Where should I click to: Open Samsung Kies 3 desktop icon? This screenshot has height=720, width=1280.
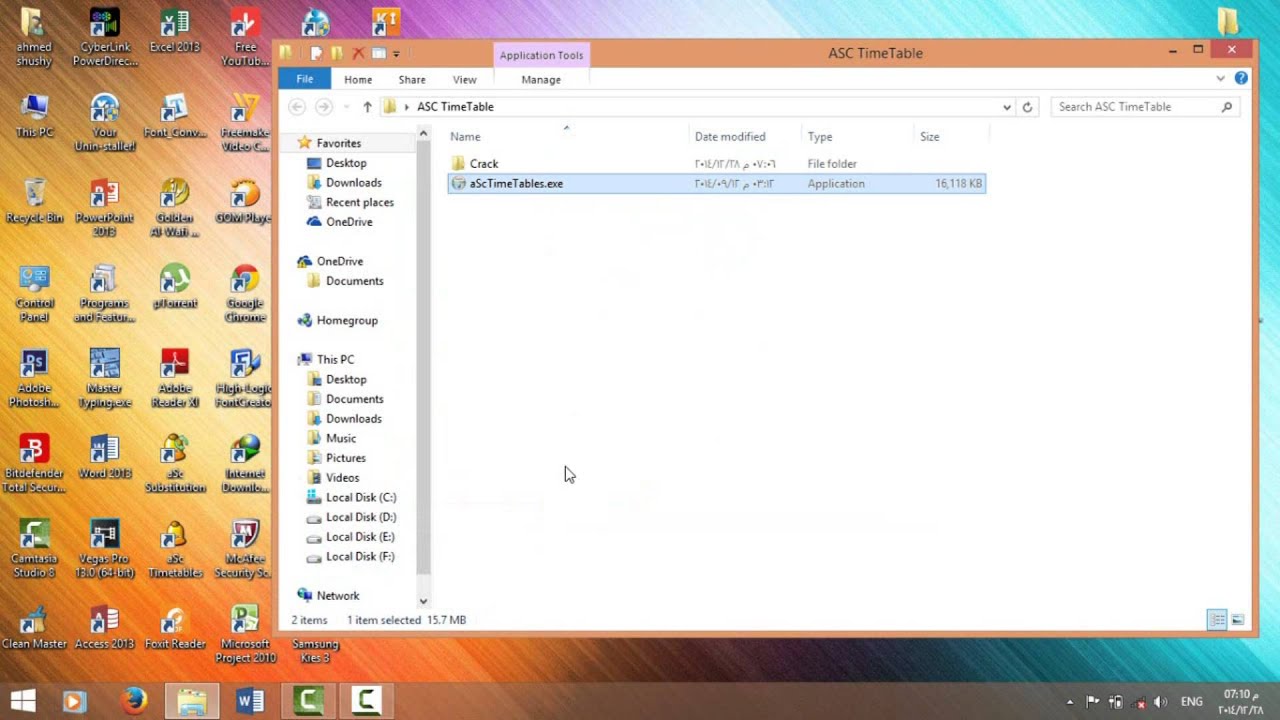click(315, 650)
